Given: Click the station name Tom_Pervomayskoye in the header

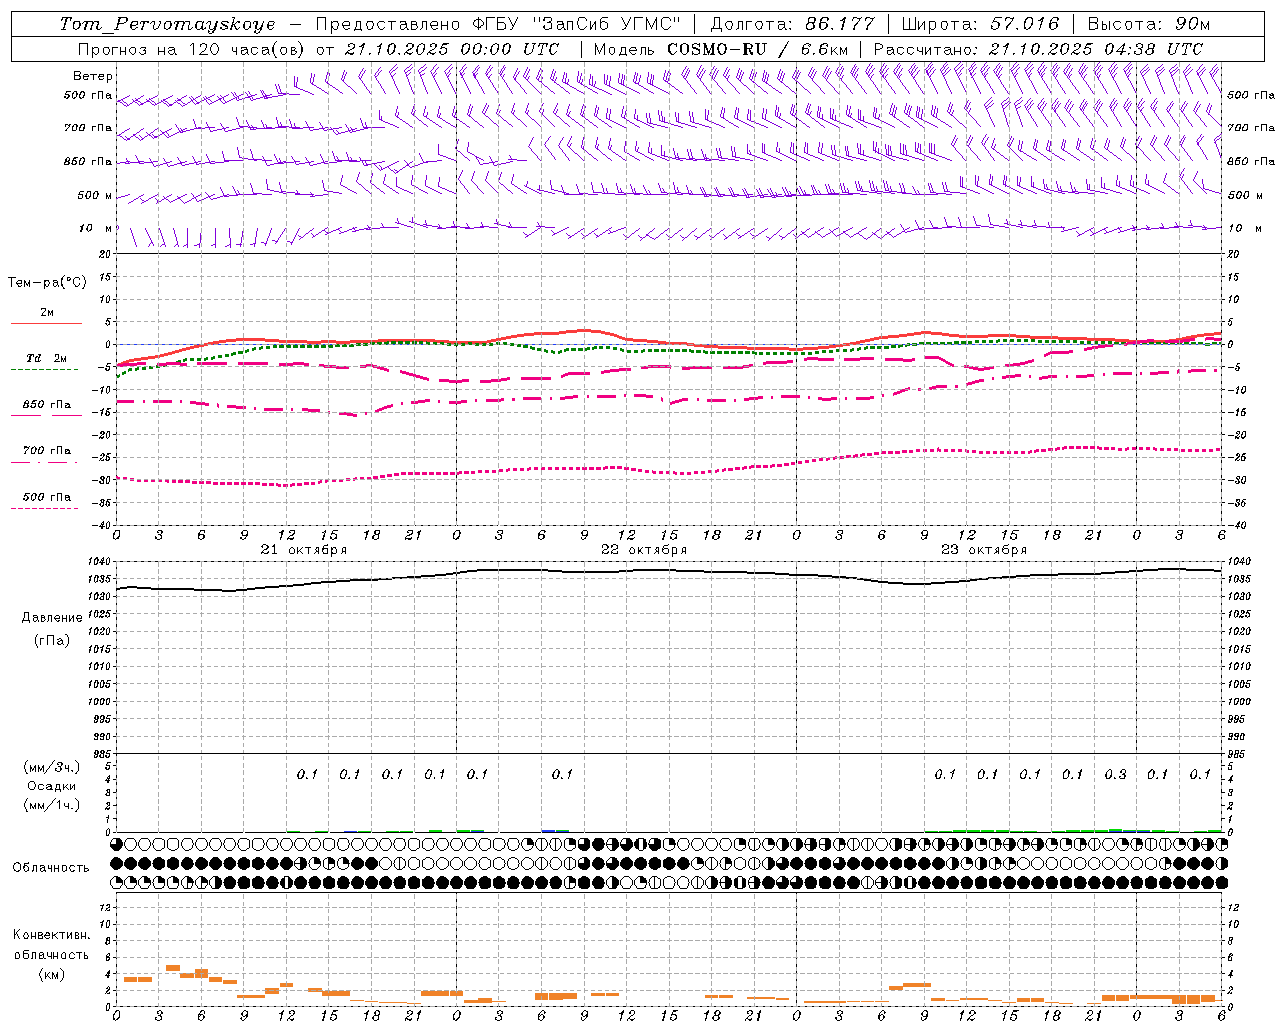Looking at the screenshot, I should 167,24.
